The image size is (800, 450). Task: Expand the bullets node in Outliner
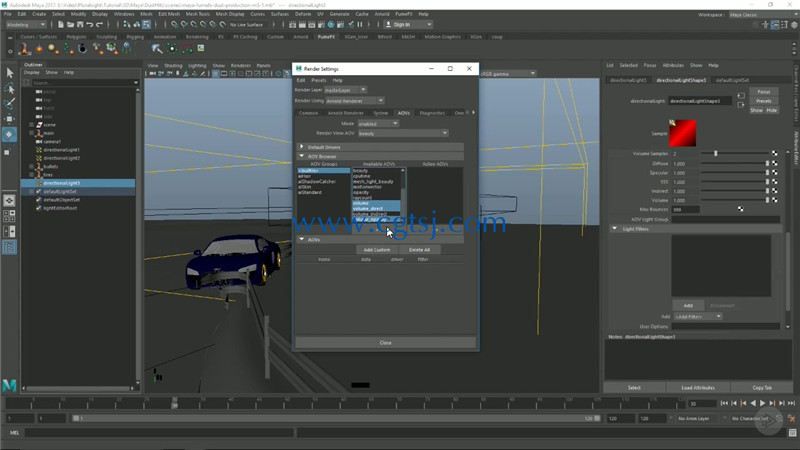(32, 166)
